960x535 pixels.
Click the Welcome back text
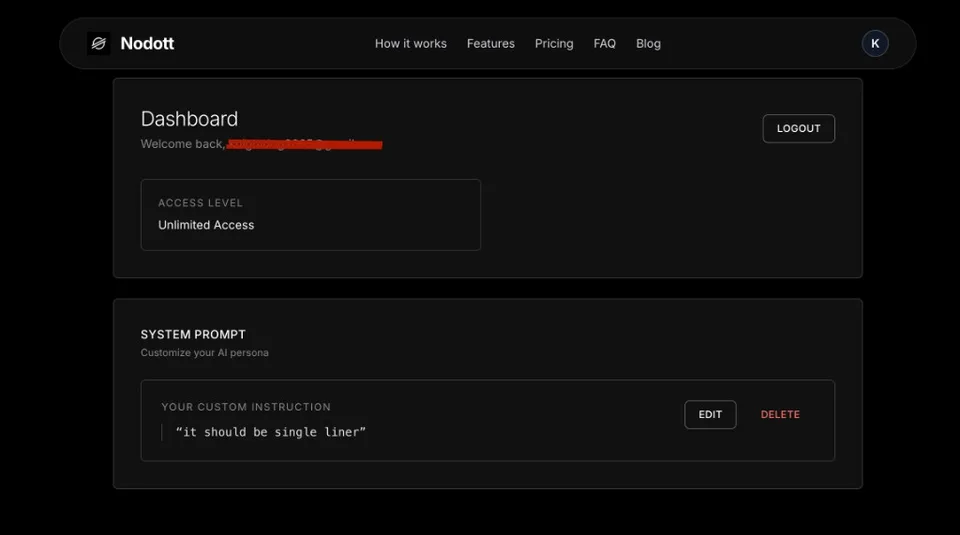pos(182,144)
